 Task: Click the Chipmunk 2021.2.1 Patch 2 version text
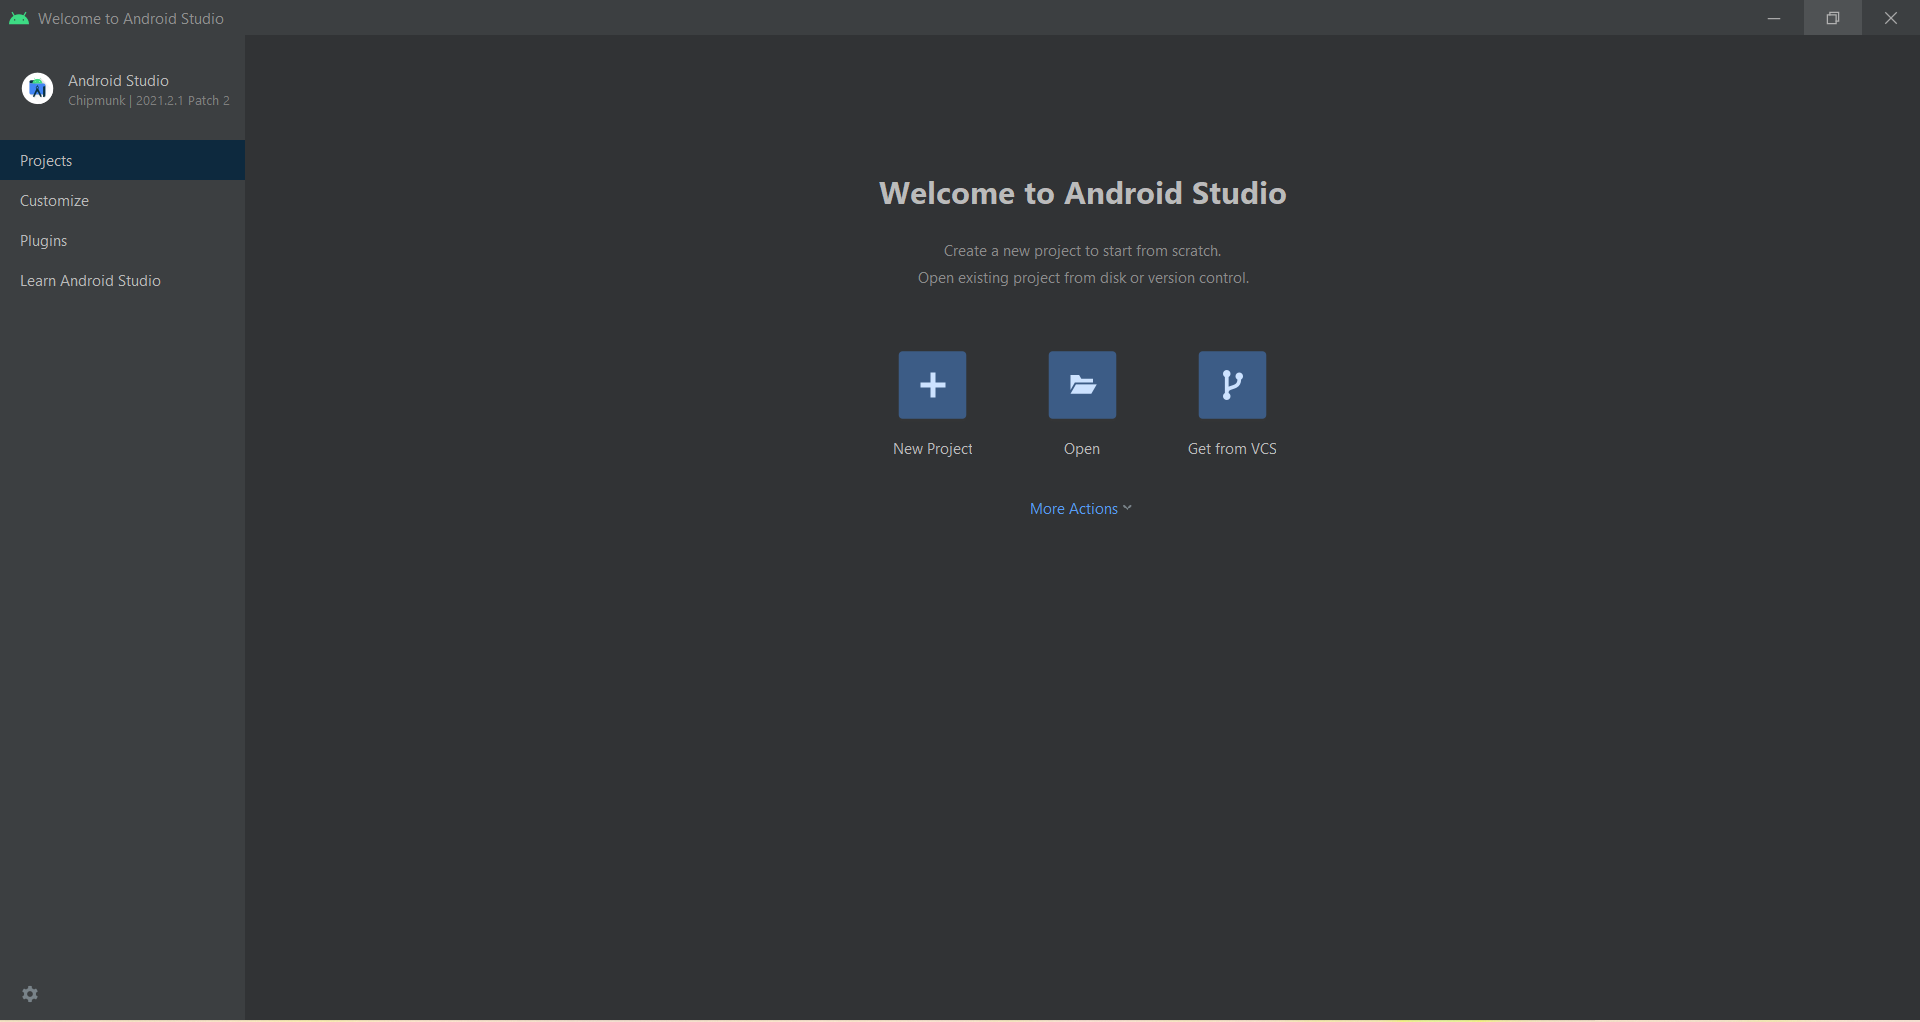pos(149,101)
